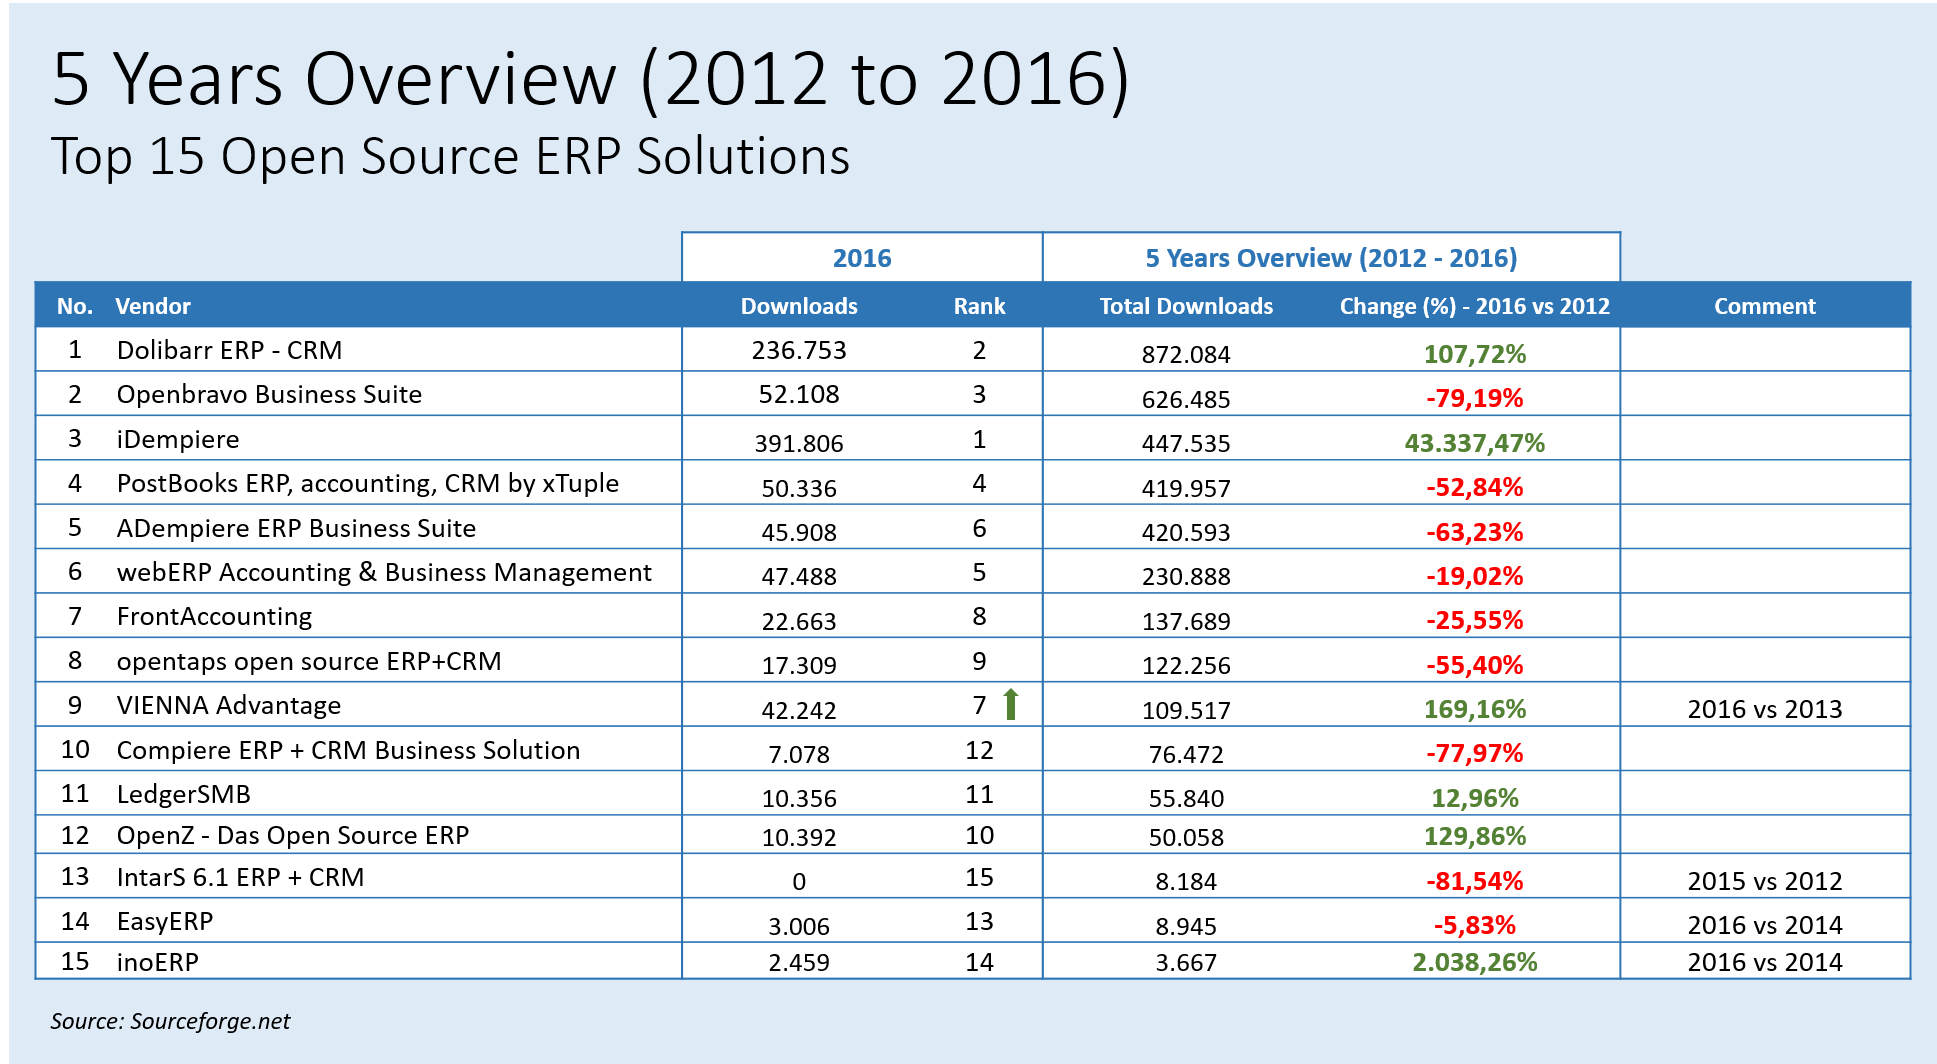Click ADempiere change value '-63,23%'
This screenshot has height=1064, width=1937.
tap(1475, 532)
